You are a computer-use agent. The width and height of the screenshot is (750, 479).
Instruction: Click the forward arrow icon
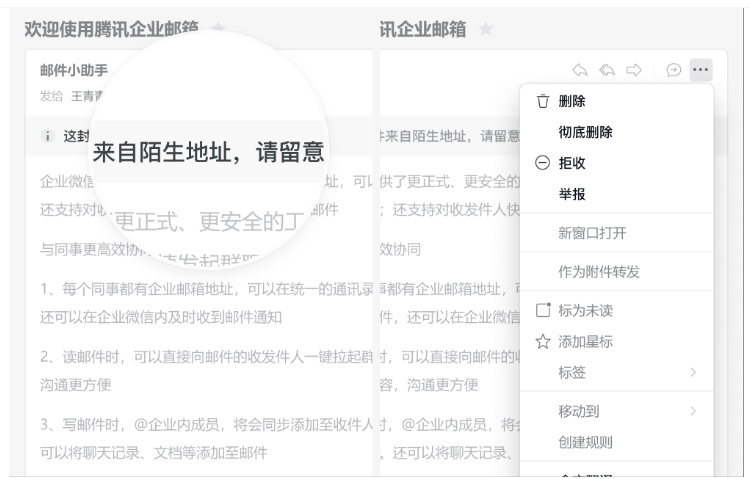coord(632,70)
